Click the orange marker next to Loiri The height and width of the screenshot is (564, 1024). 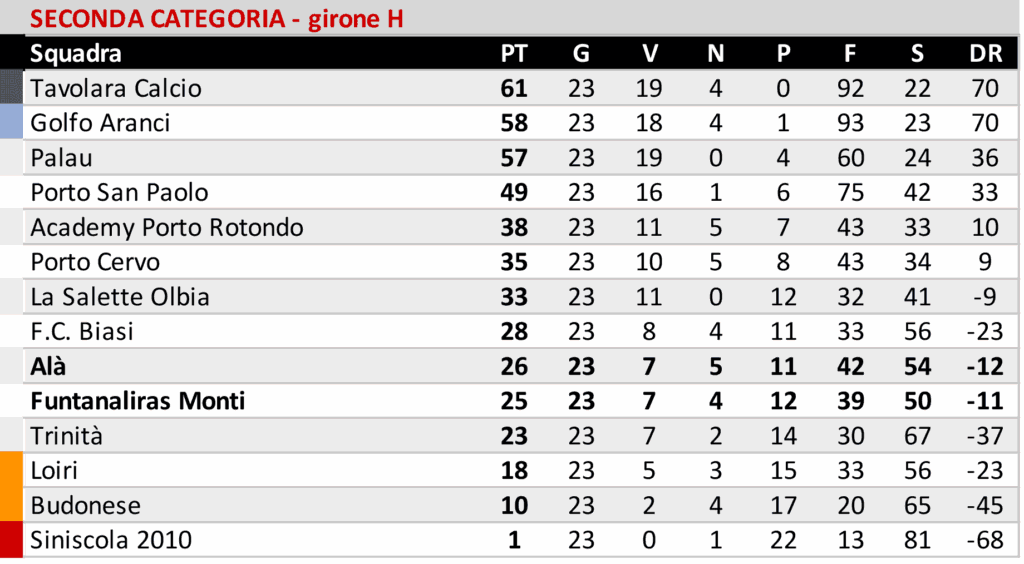click(x=11, y=471)
